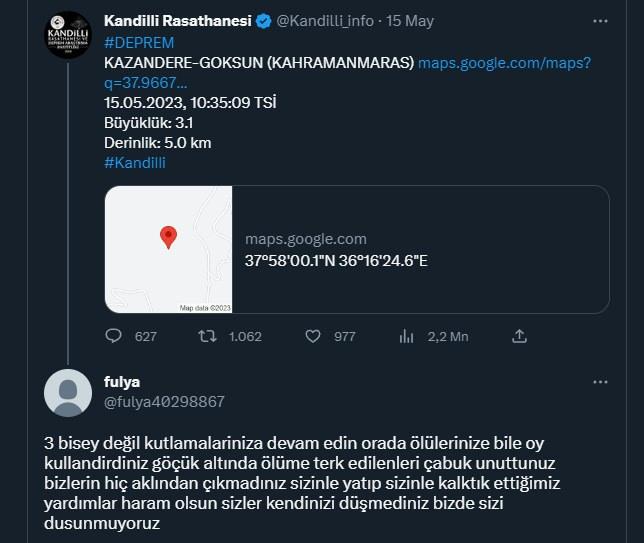
Task: Click the Kandilli Rasathanesi profile avatar
Action: click(68, 35)
